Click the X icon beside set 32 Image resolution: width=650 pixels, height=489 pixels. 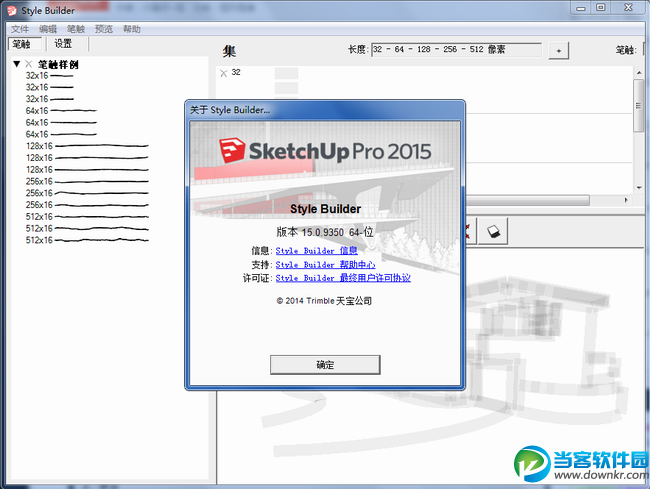(x=224, y=73)
